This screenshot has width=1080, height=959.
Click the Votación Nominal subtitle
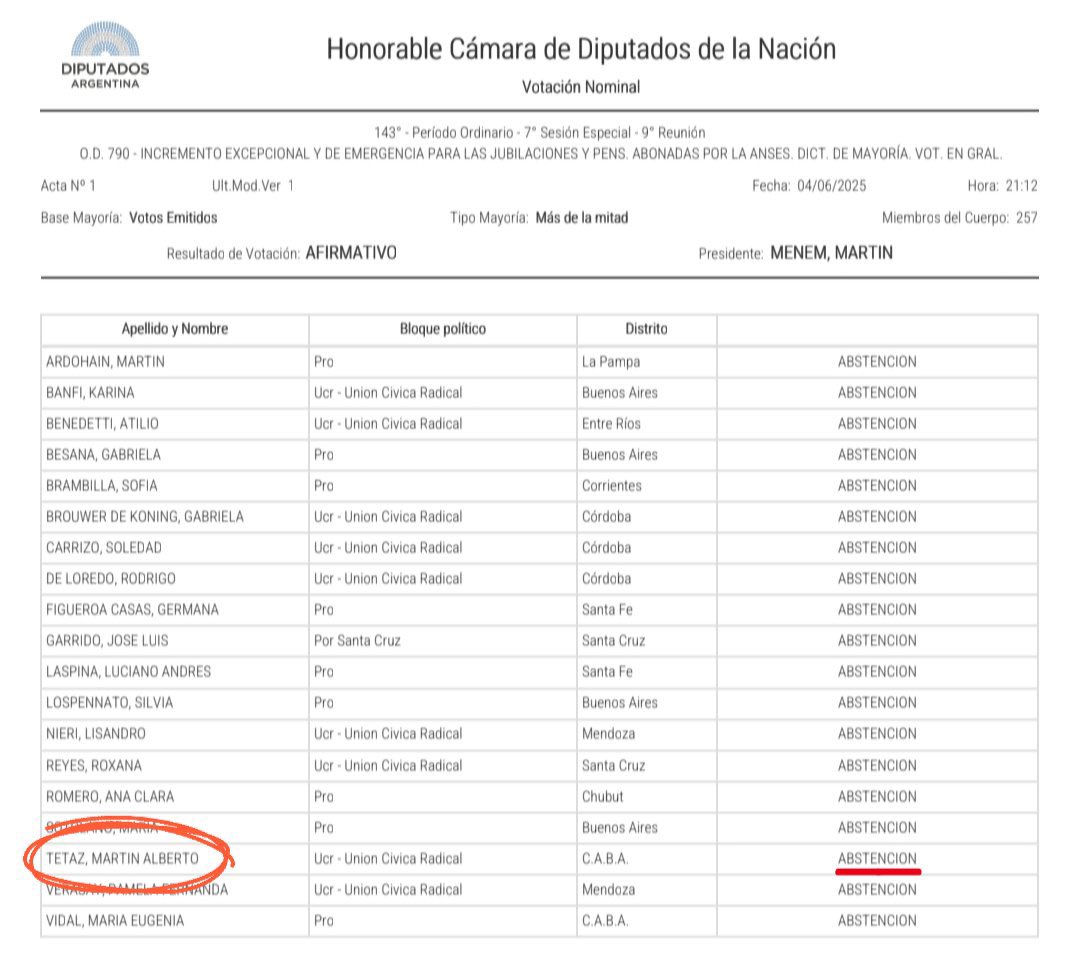[583, 87]
